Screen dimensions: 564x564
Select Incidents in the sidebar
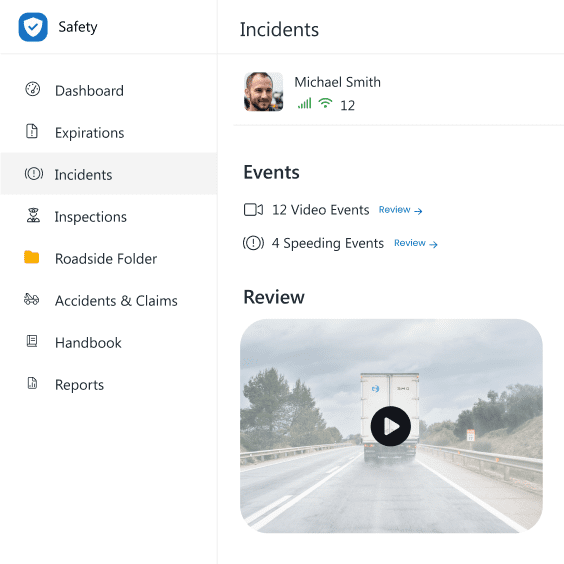[x=109, y=174]
